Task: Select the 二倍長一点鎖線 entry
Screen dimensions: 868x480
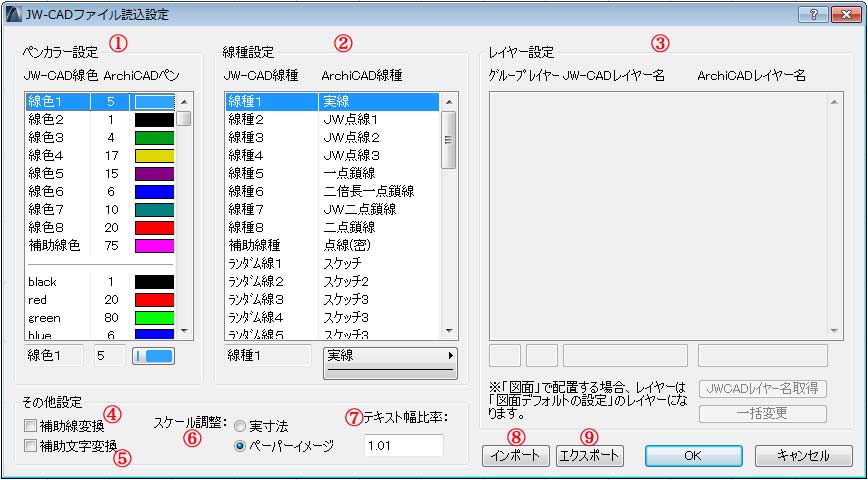Action: [x=369, y=192]
